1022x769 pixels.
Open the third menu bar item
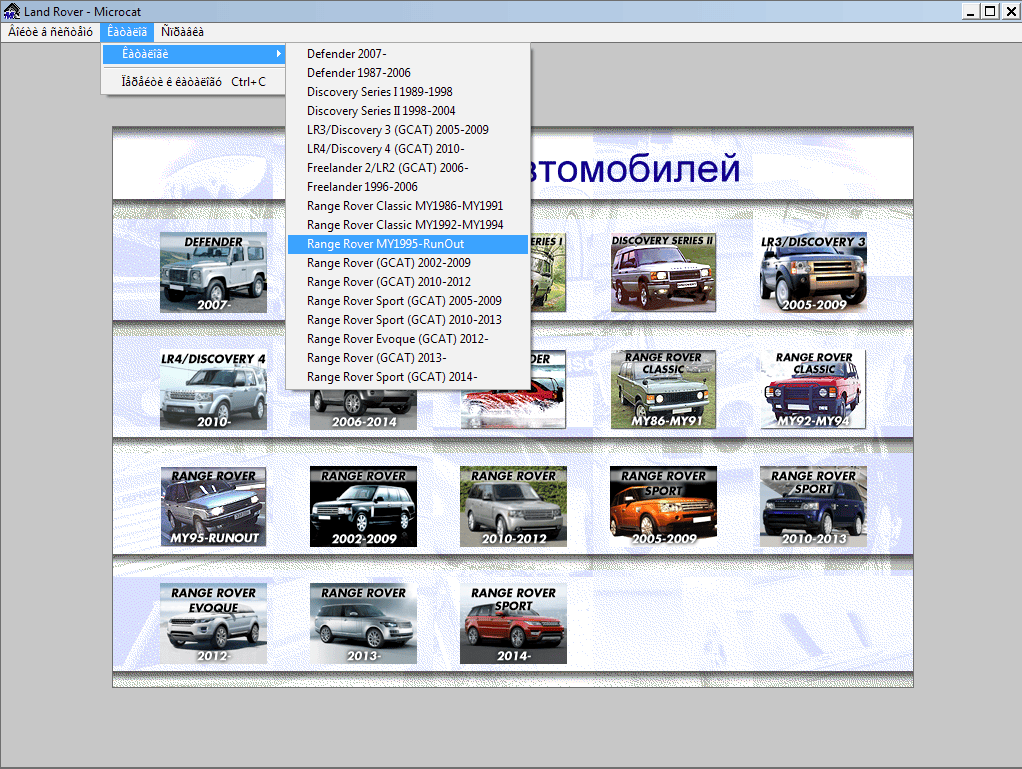182,32
